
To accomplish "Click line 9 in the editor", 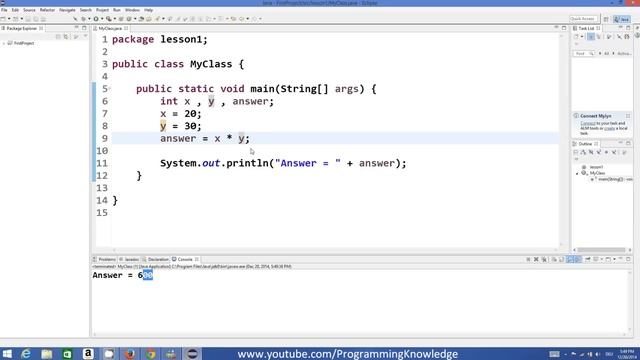I will pos(335,138).
